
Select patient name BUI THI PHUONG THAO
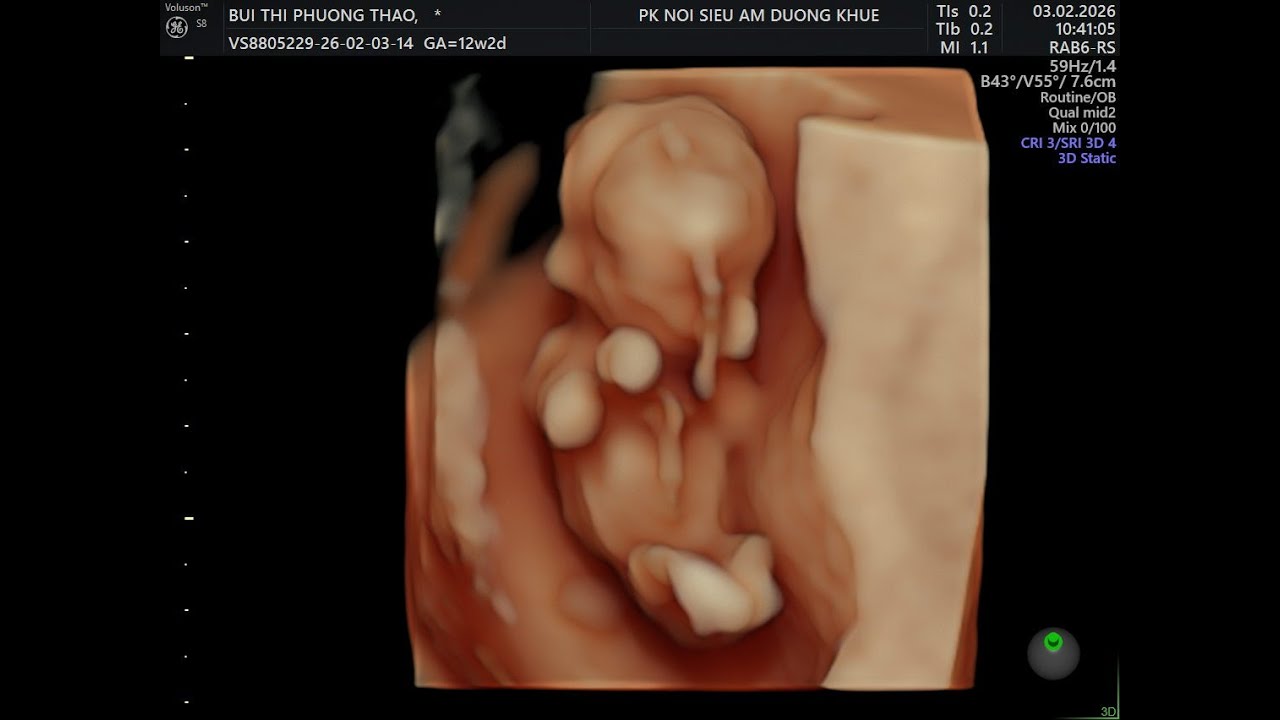[x=323, y=15]
